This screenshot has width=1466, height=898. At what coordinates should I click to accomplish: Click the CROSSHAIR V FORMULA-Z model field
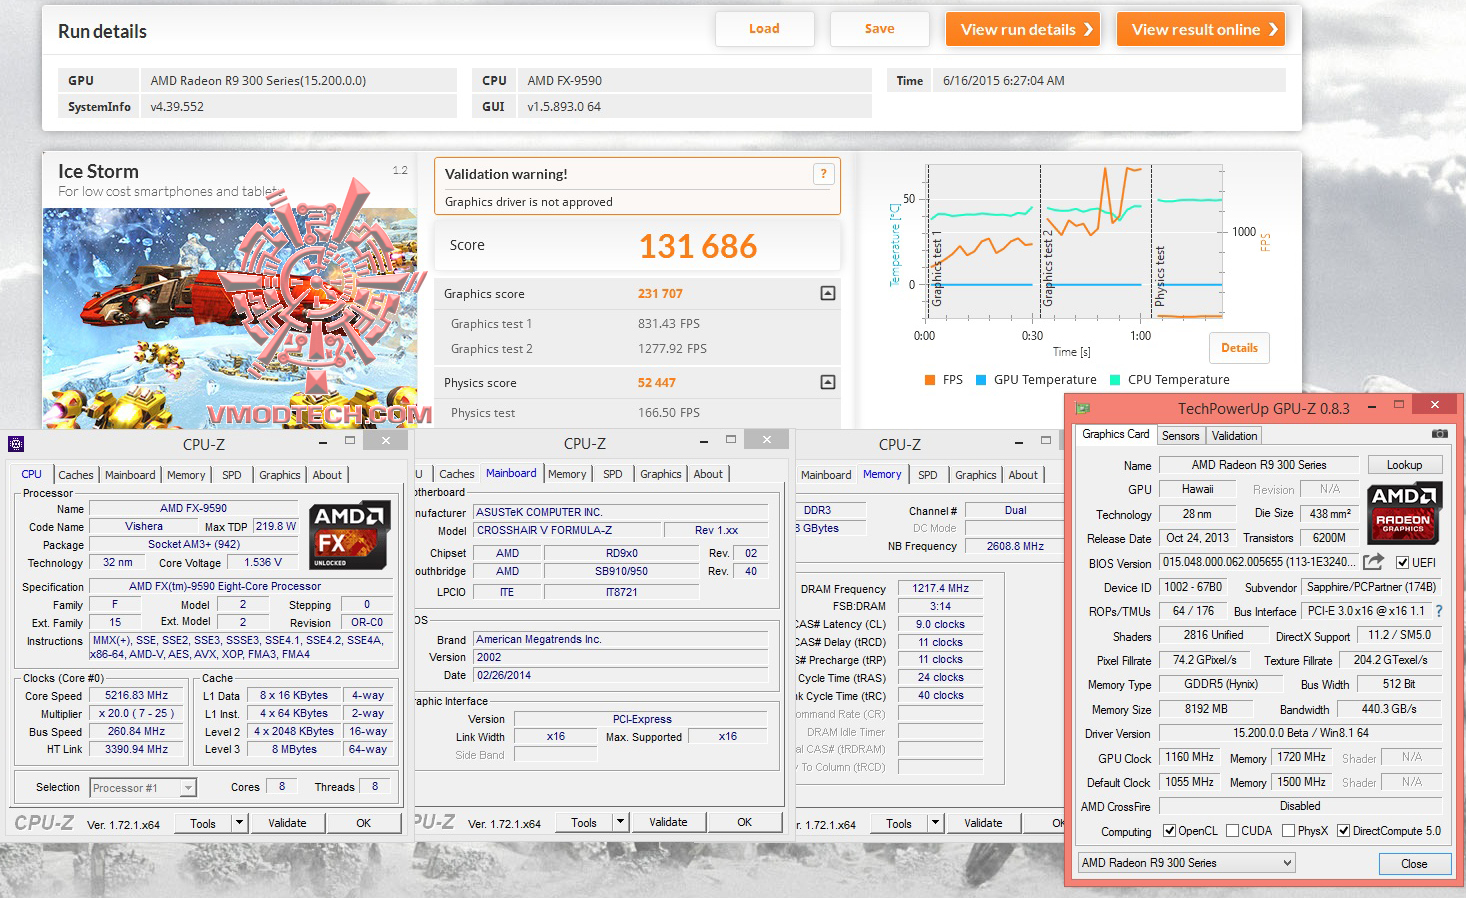[568, 530]
